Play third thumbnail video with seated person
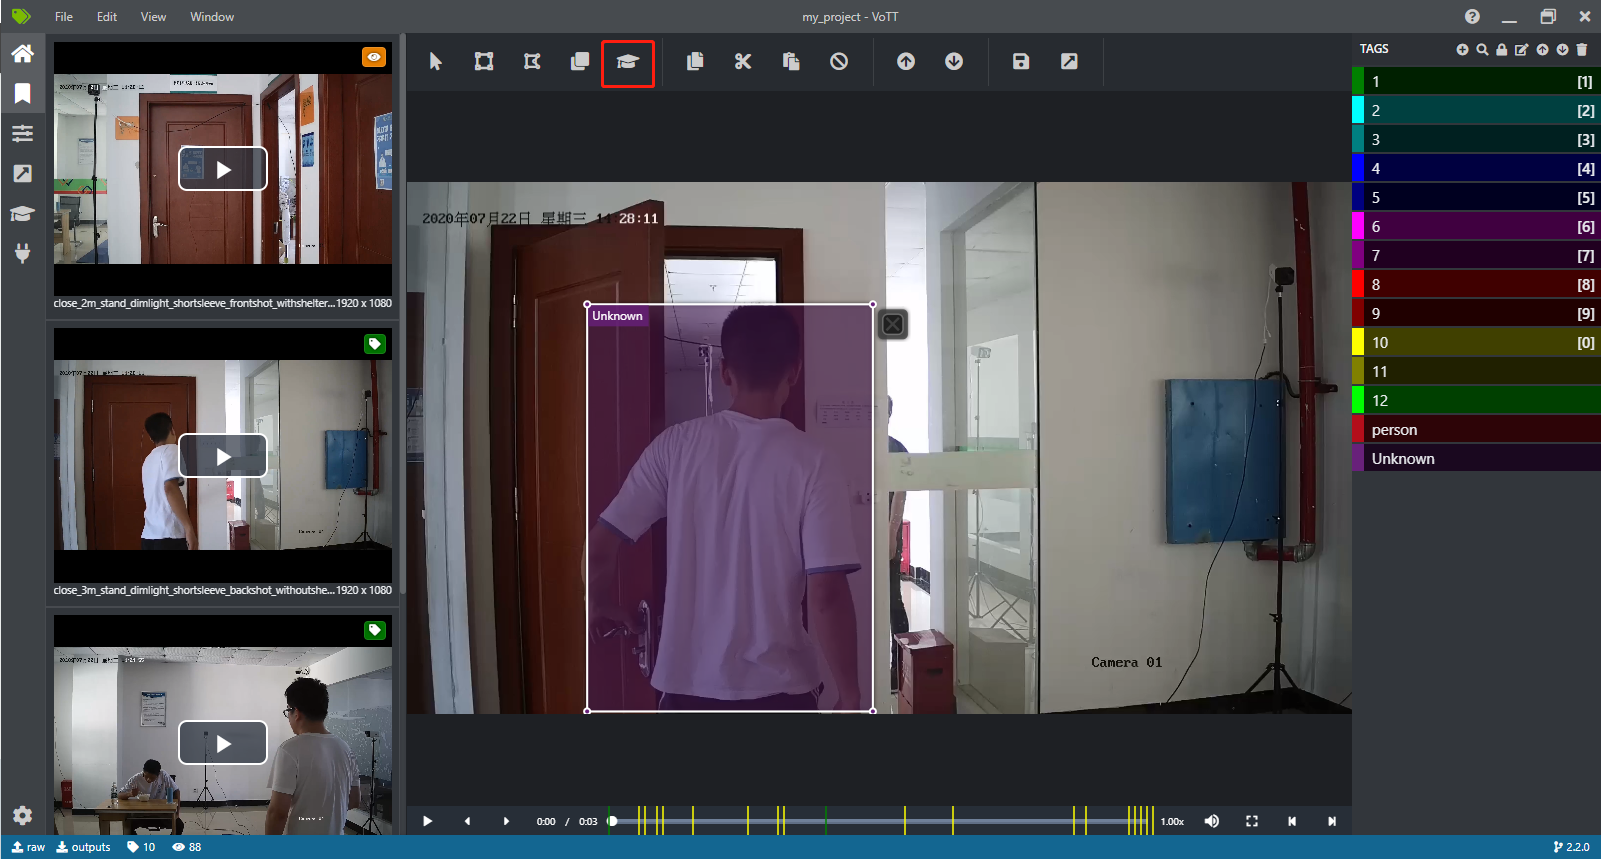1601x859 pixels. tap(223, 743)
